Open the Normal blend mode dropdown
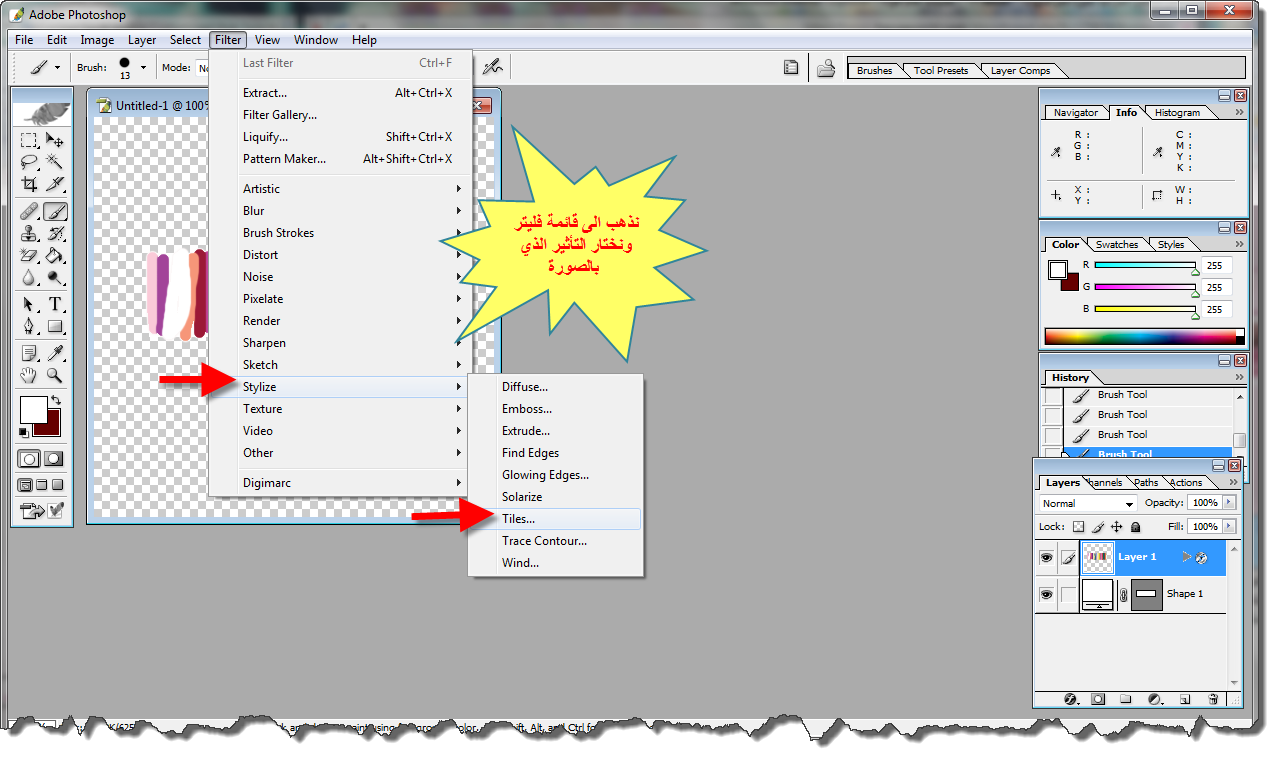 click(x=1088, y=504)
